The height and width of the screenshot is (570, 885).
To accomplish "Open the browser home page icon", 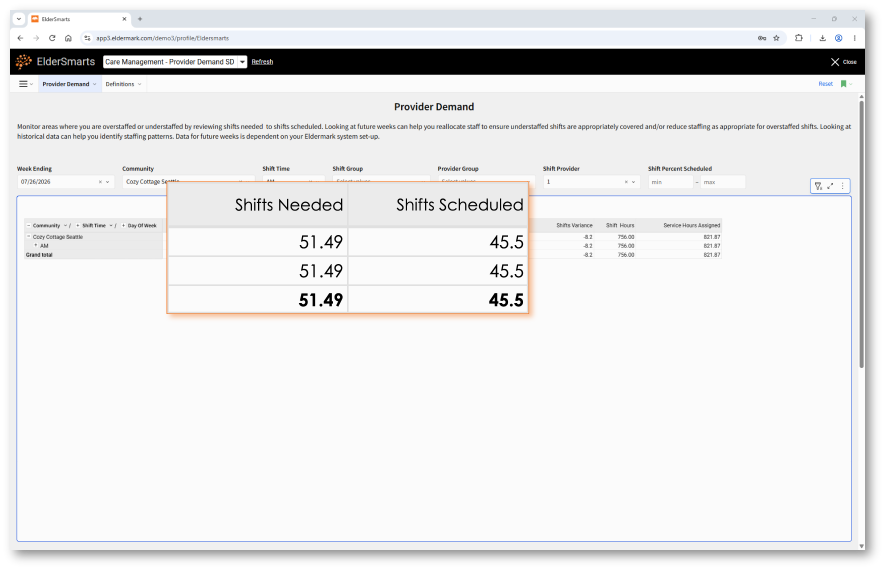I will 68,38.
